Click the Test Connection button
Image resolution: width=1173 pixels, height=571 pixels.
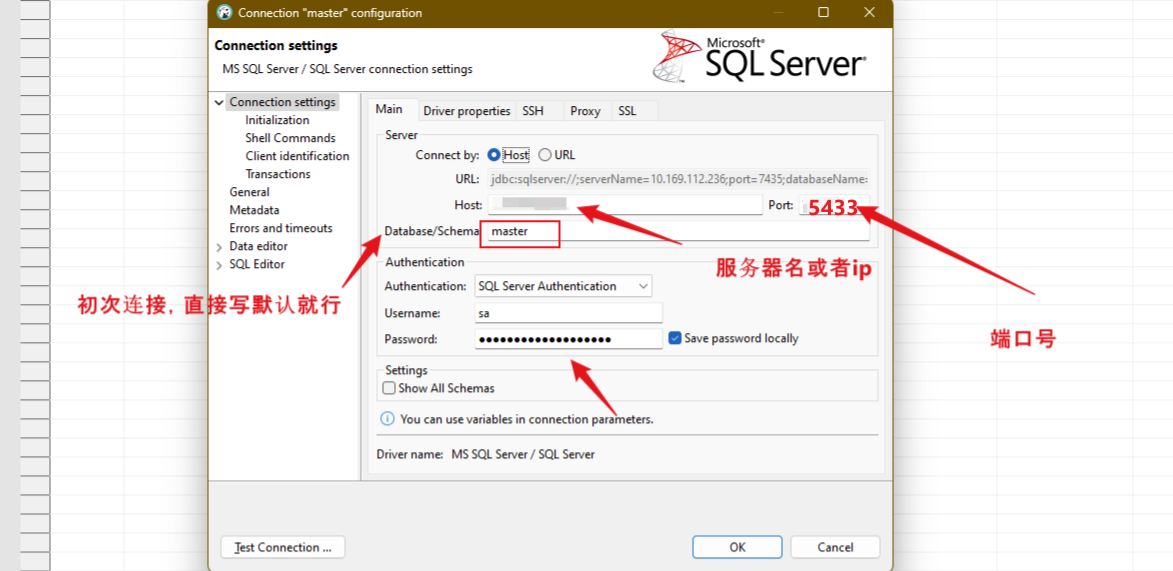pyautogui.click(x=284, y=547)
